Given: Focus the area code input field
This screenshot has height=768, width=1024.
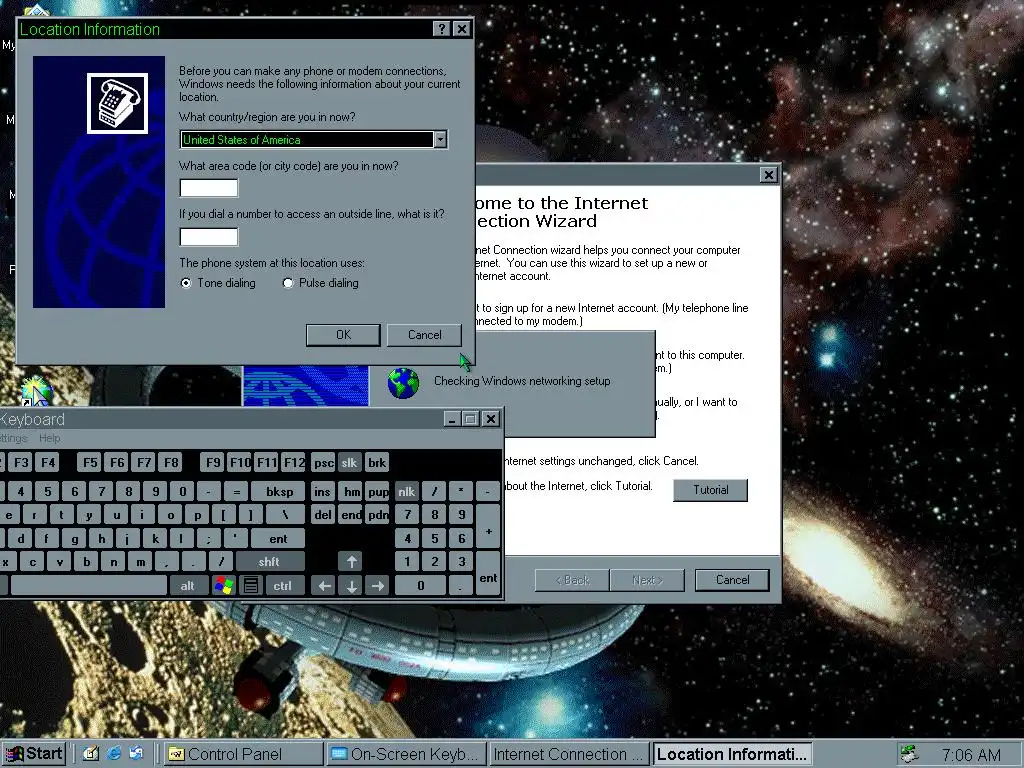Looking at the screenshot, I should [x=209, y=188].
